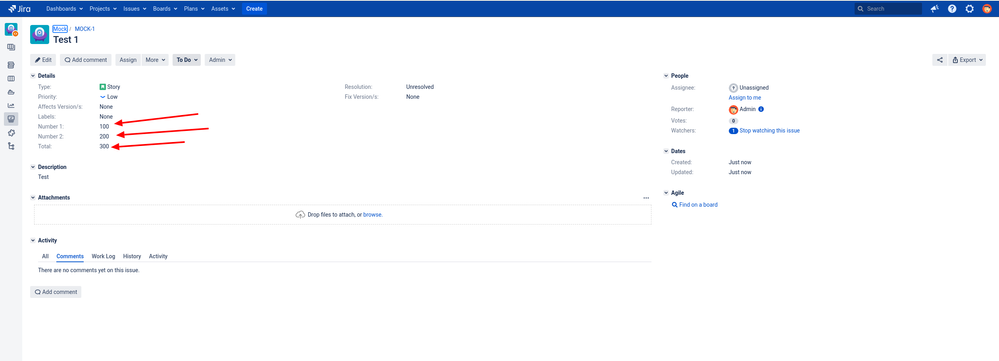Open the feedback megaphone icon
The width and height of the screenshot is (999, 361).
tap(935, 9)
